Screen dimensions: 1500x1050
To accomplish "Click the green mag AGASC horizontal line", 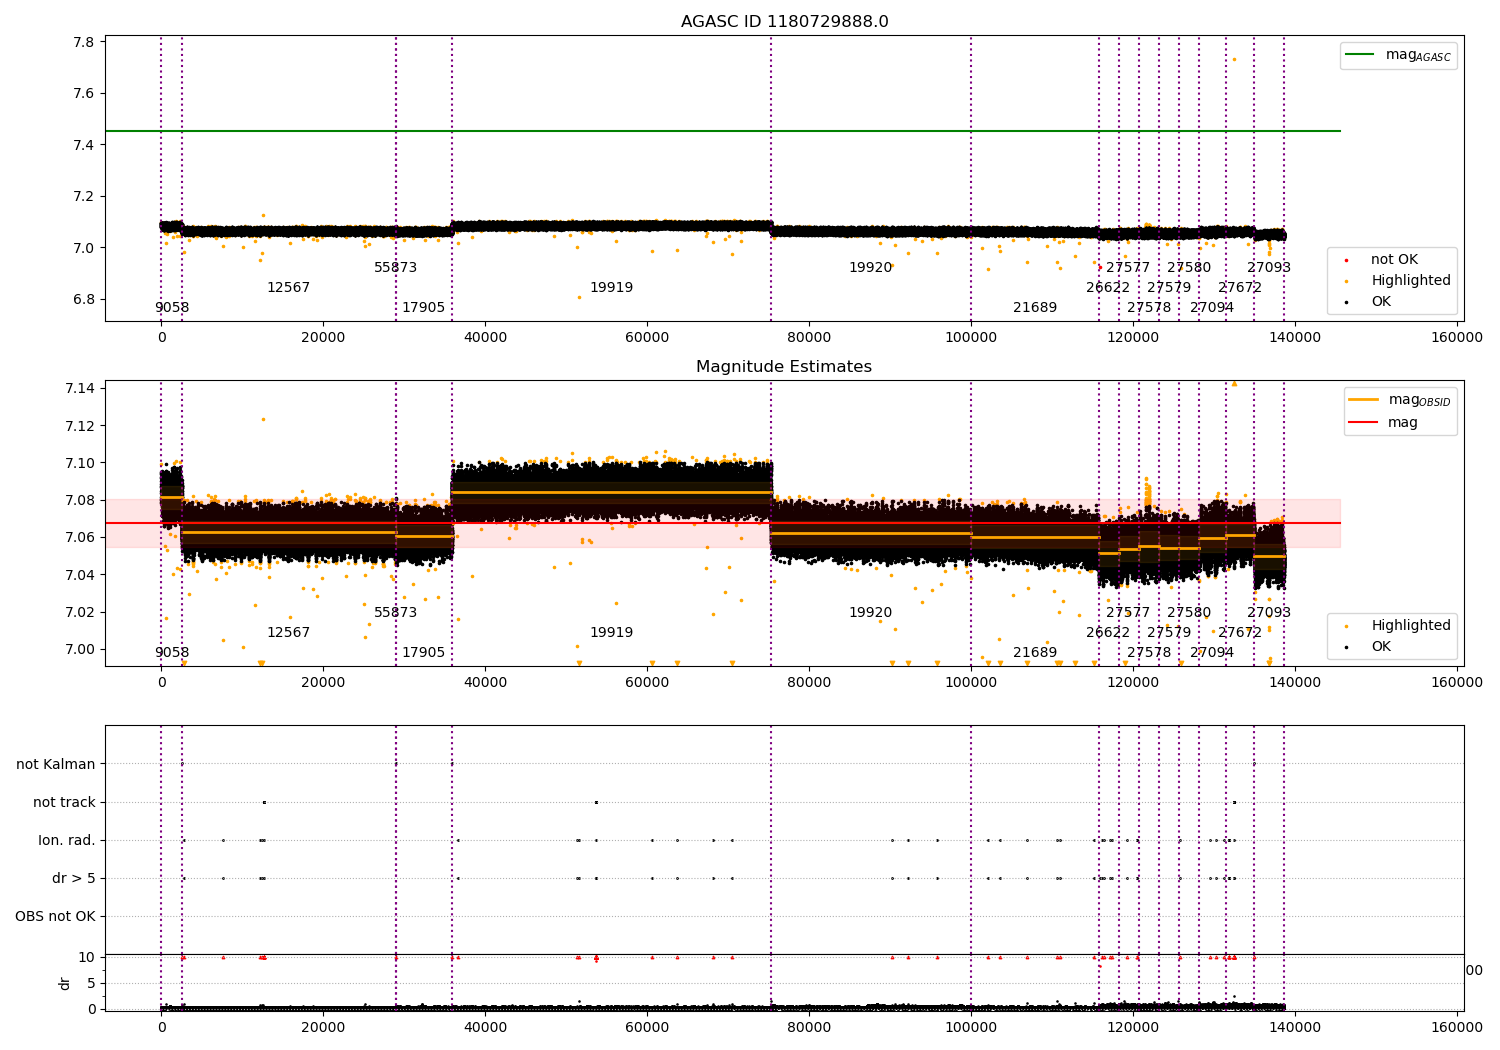I will click(x=722, y=131).
